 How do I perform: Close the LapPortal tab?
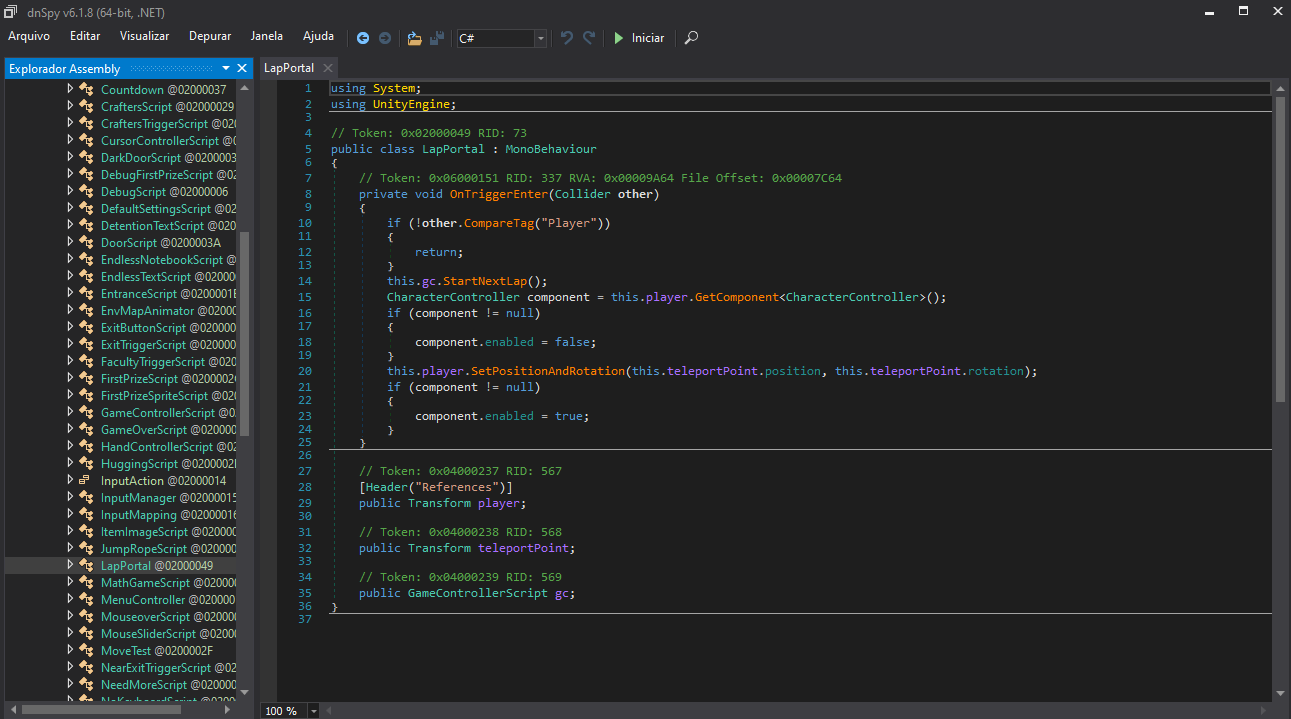point(327,68)
